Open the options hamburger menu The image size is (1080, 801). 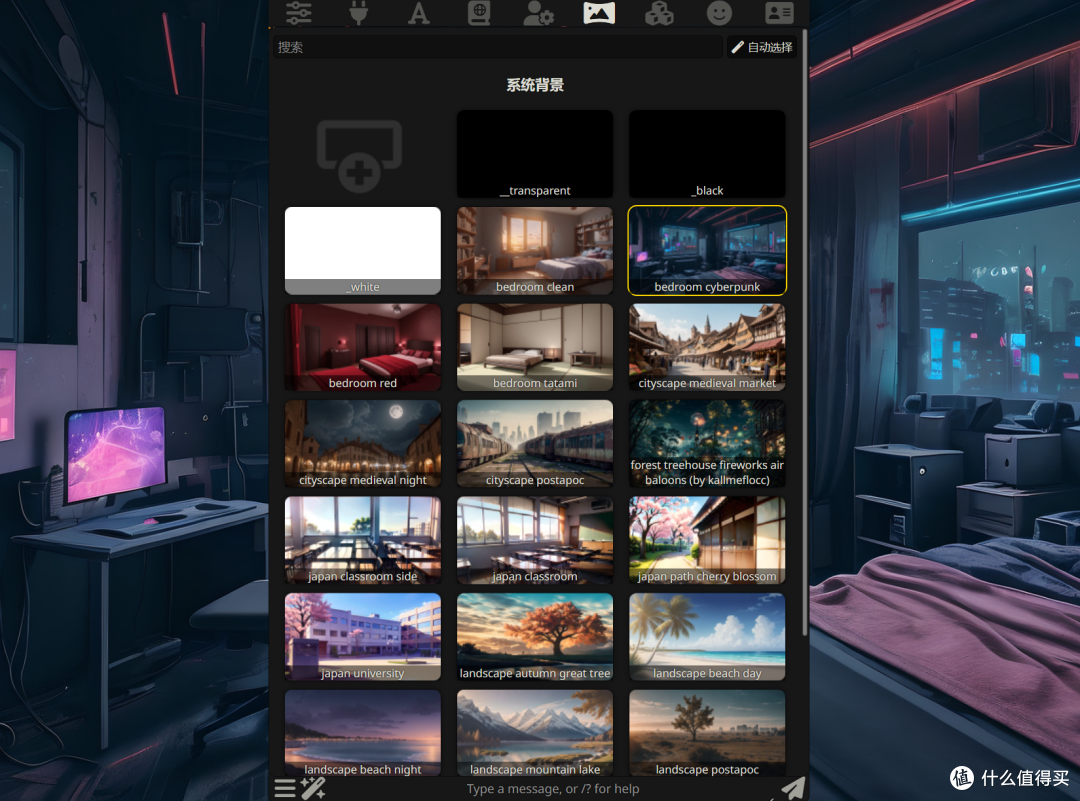pos(285,788)
